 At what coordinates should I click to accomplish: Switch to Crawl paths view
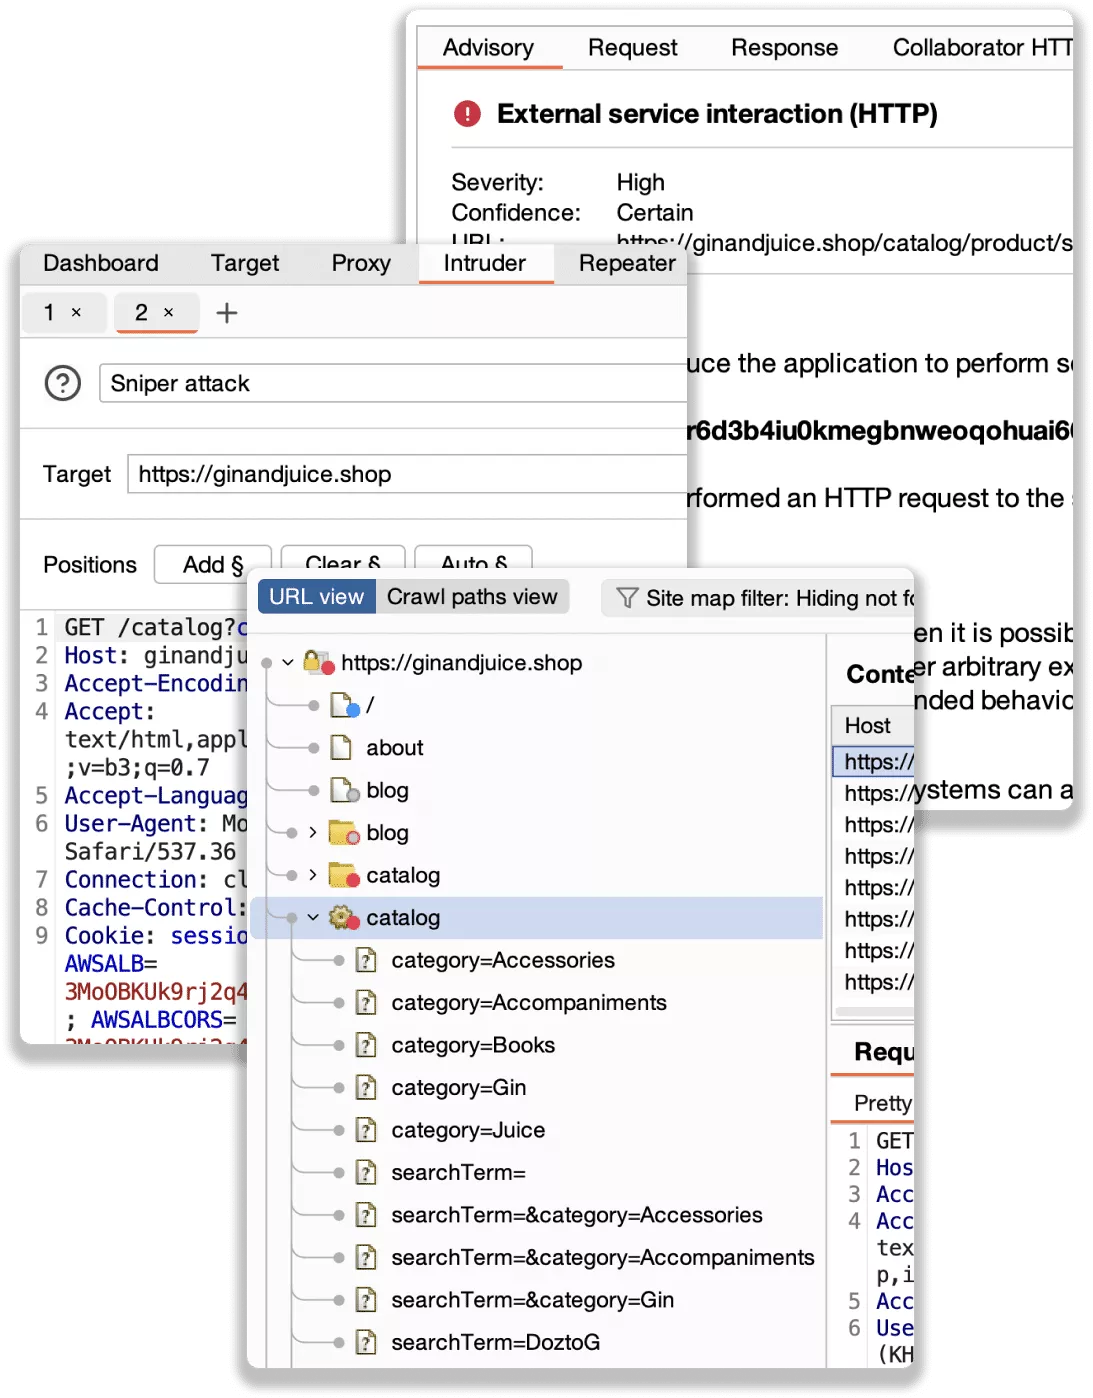[474, 596]
